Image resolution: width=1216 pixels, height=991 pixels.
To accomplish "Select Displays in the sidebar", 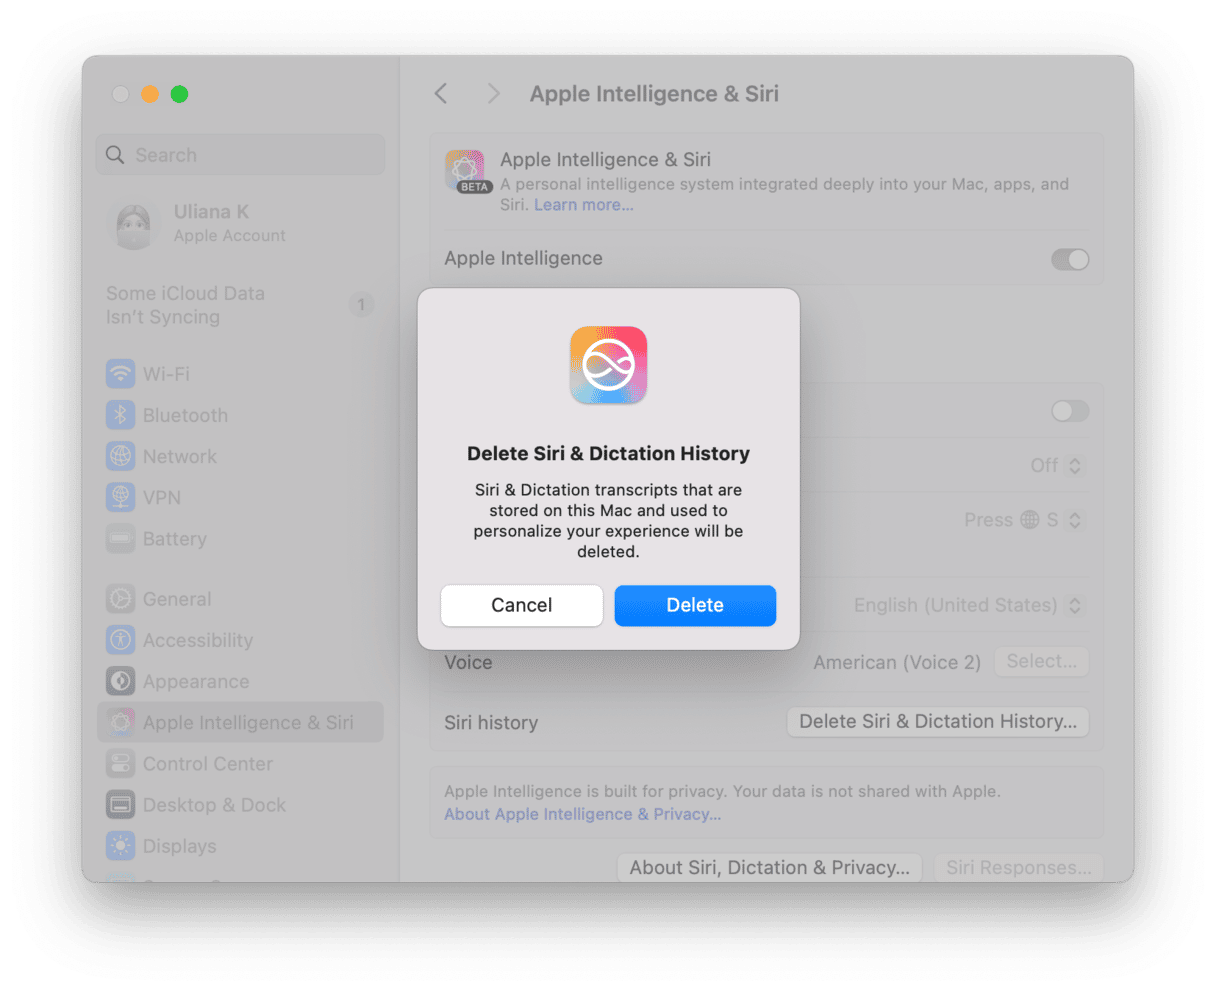I will (240, 845).
